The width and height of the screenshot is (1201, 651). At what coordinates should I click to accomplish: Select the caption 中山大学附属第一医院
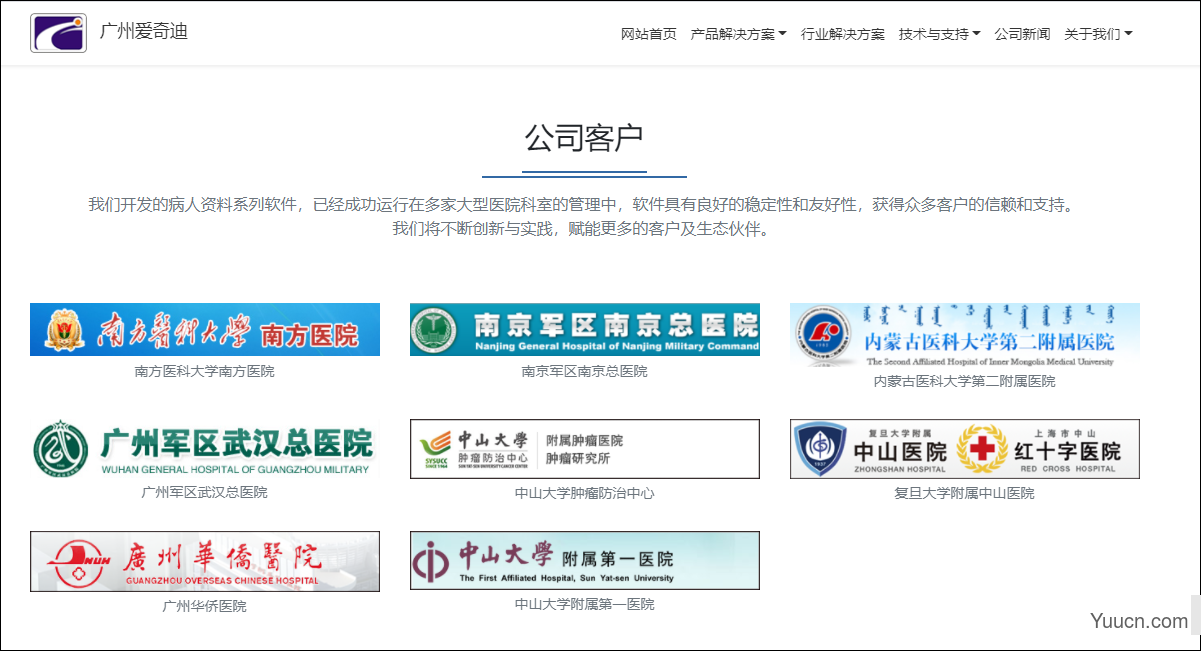pos(585,604)
